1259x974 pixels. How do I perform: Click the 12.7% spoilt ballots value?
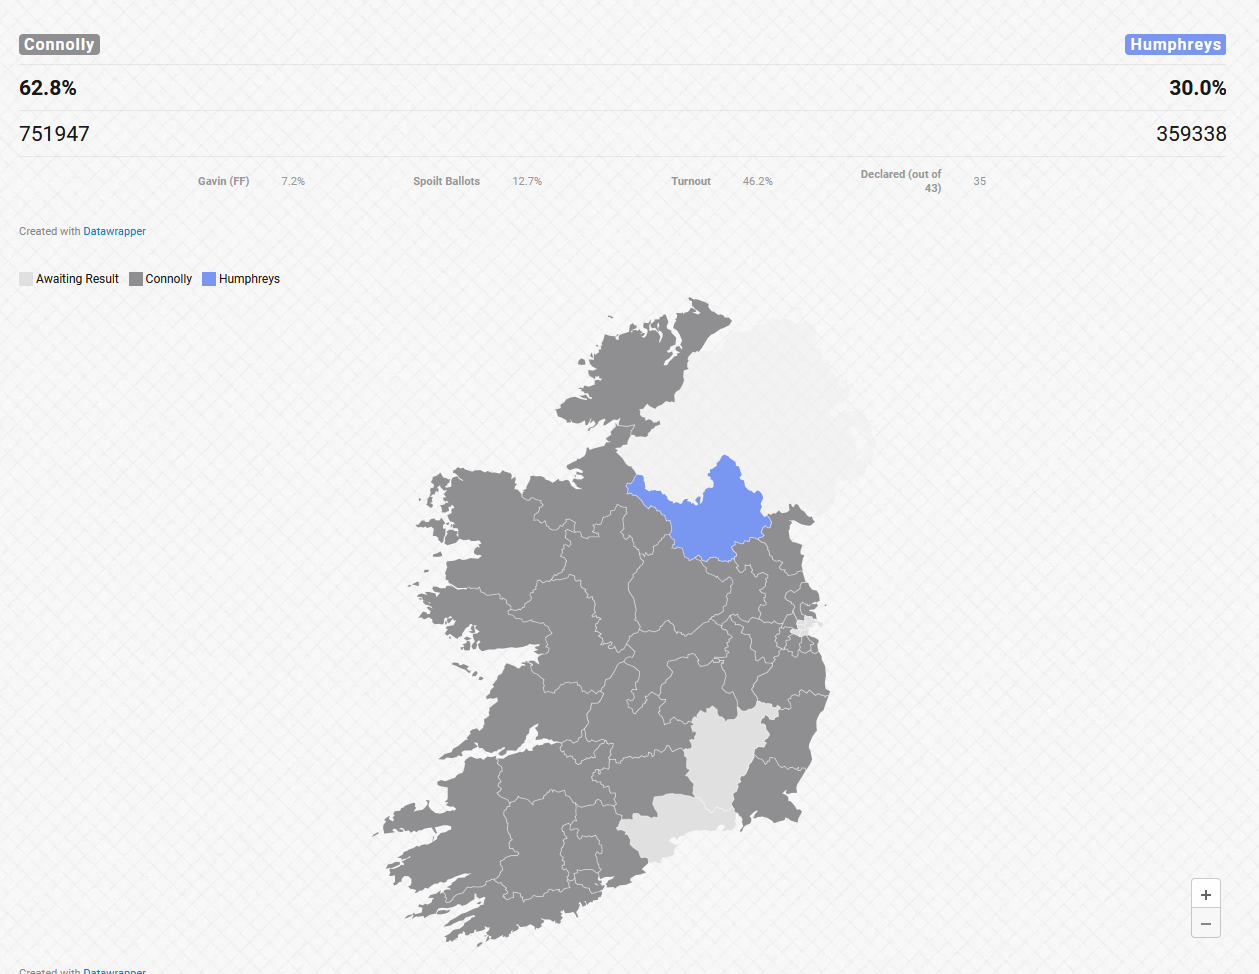tap(527, 181)
